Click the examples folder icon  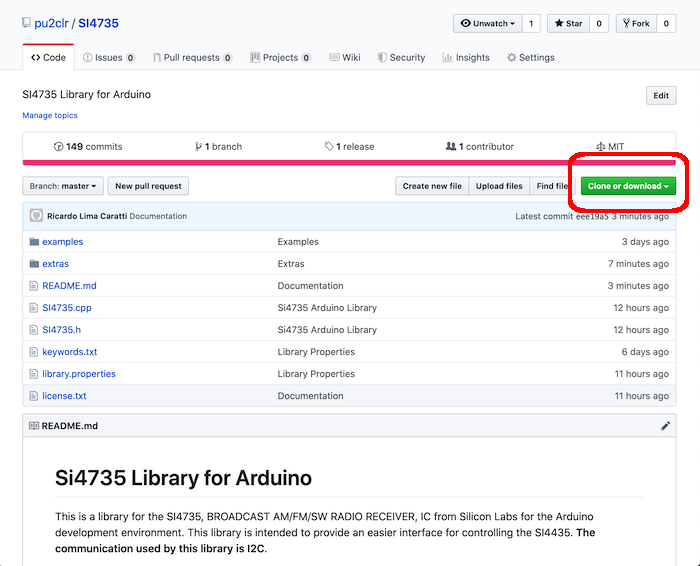34,241
